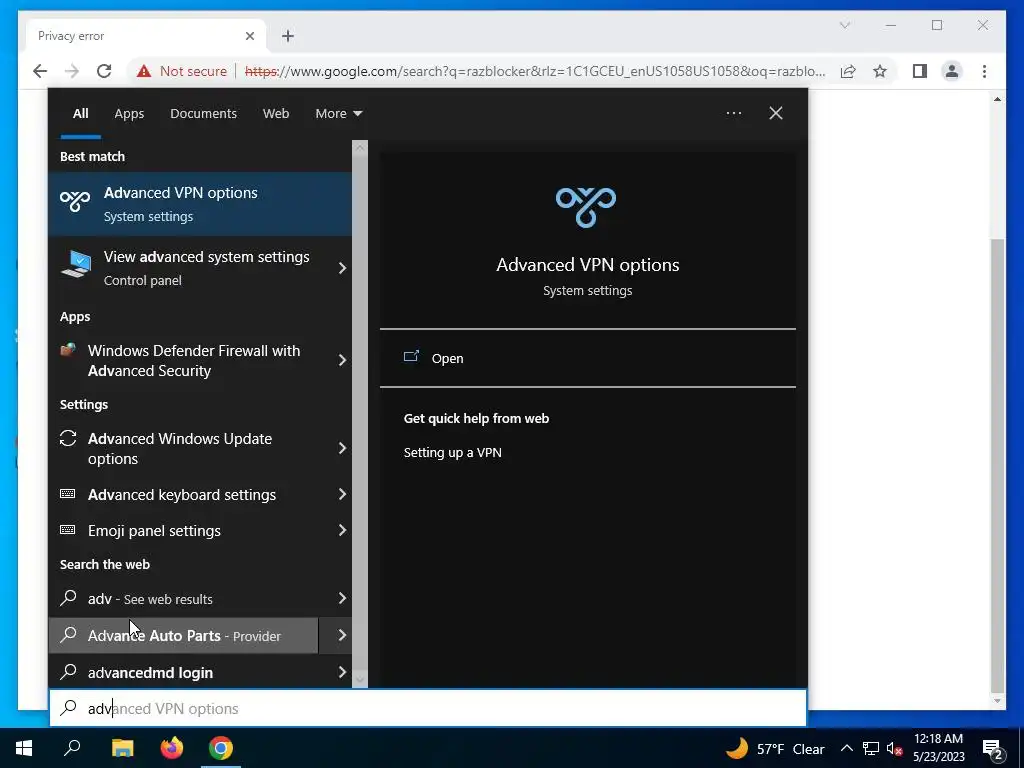1024x768 pixels.
Task: Bookmark this page with the star icon
Action: coord(880,71)
